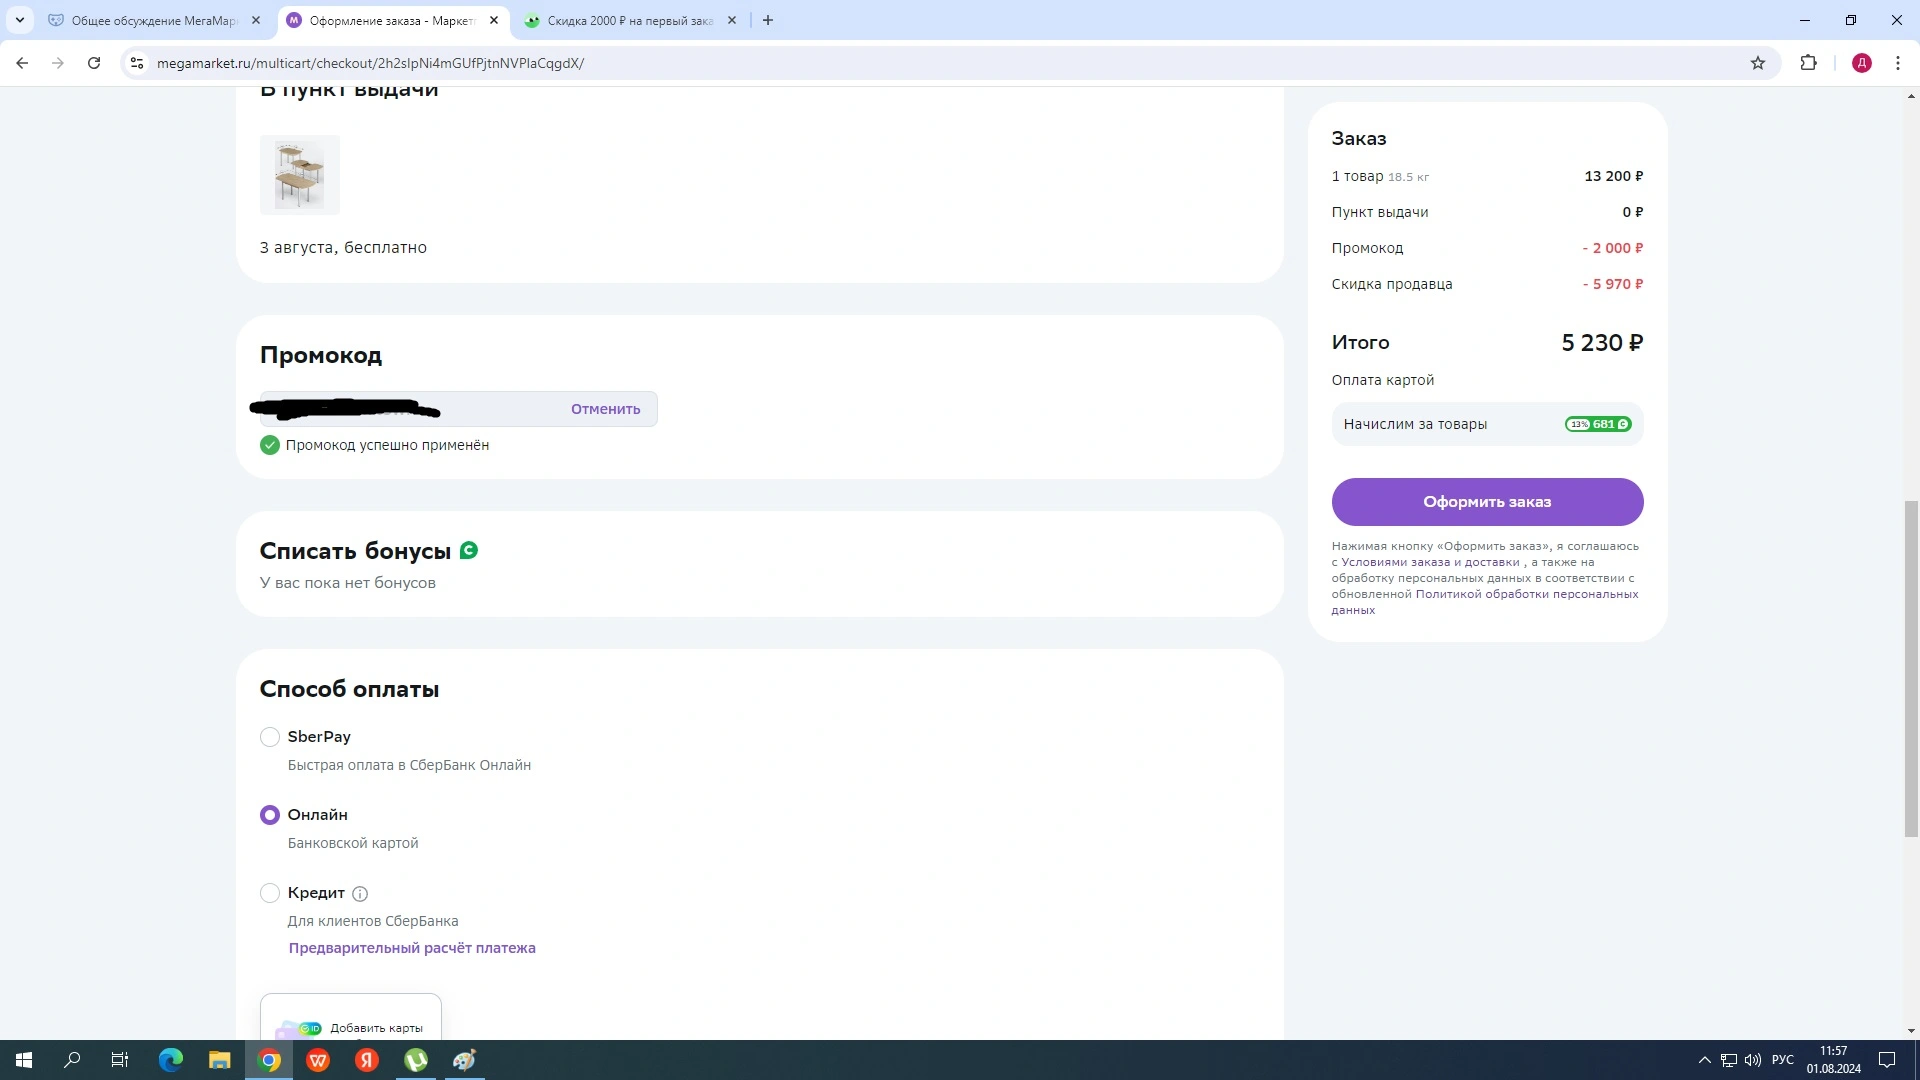Launch Microsoft Edge from taskbar
1920x1080 pixels.
click(x=171, y=1060)
